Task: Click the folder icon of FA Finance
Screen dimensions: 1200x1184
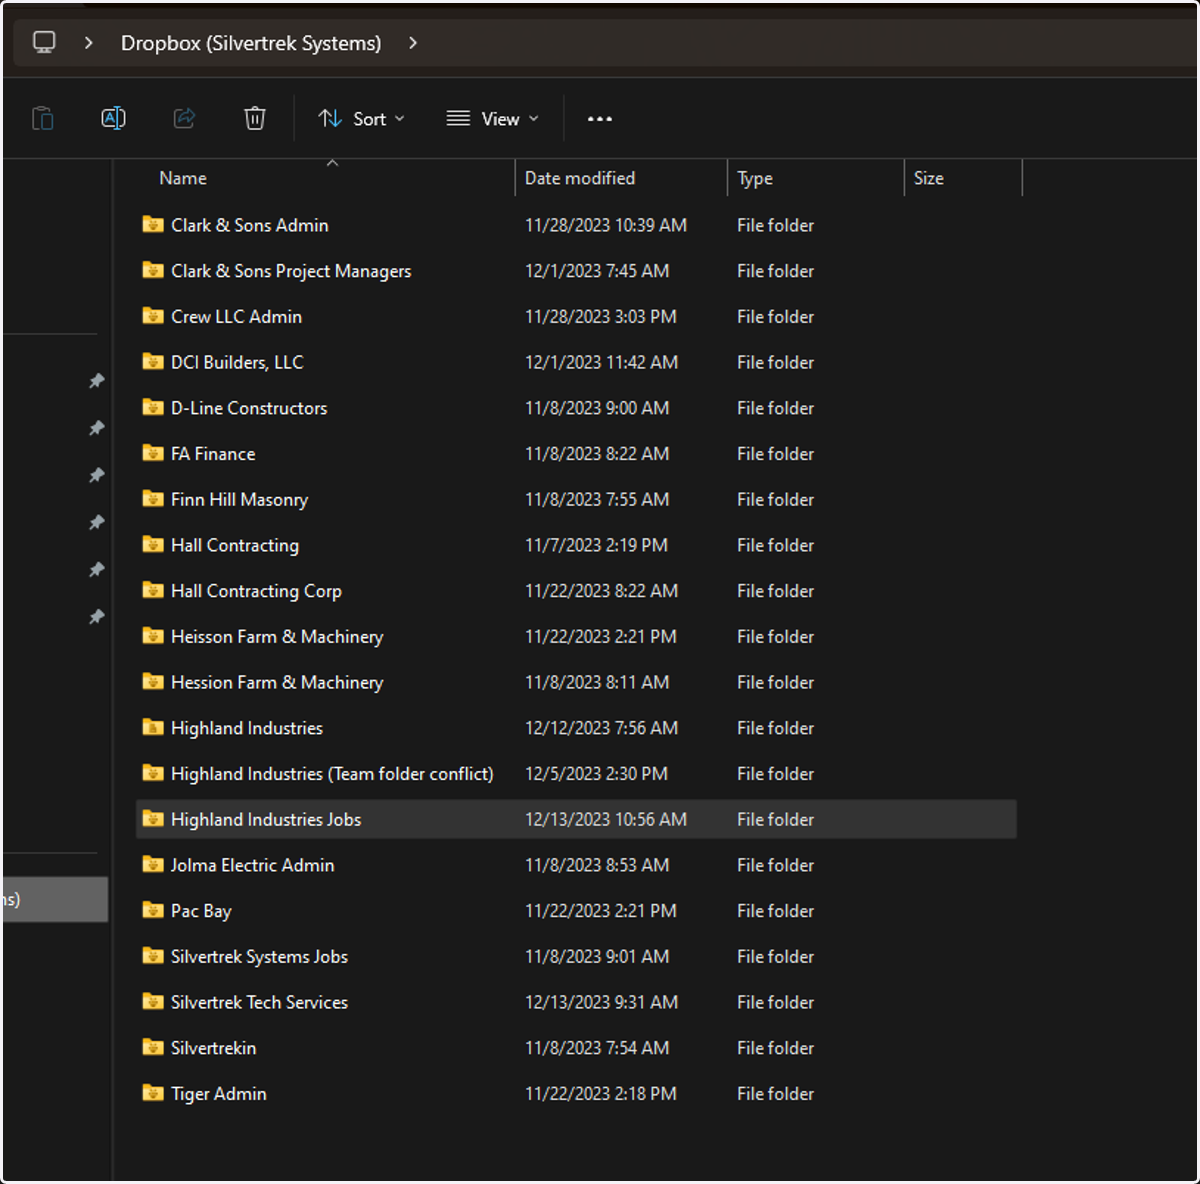Action: [x=153, y=453]
